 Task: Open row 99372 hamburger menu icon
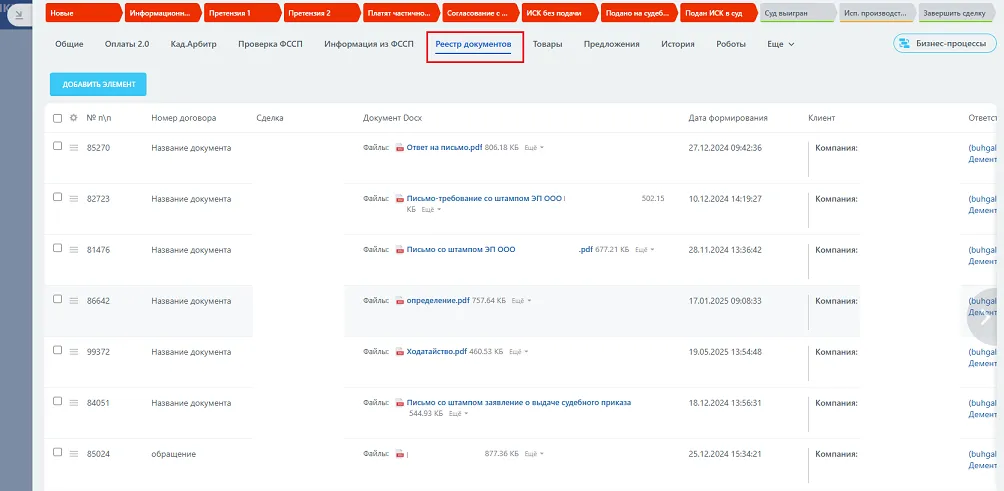point(74,352)
